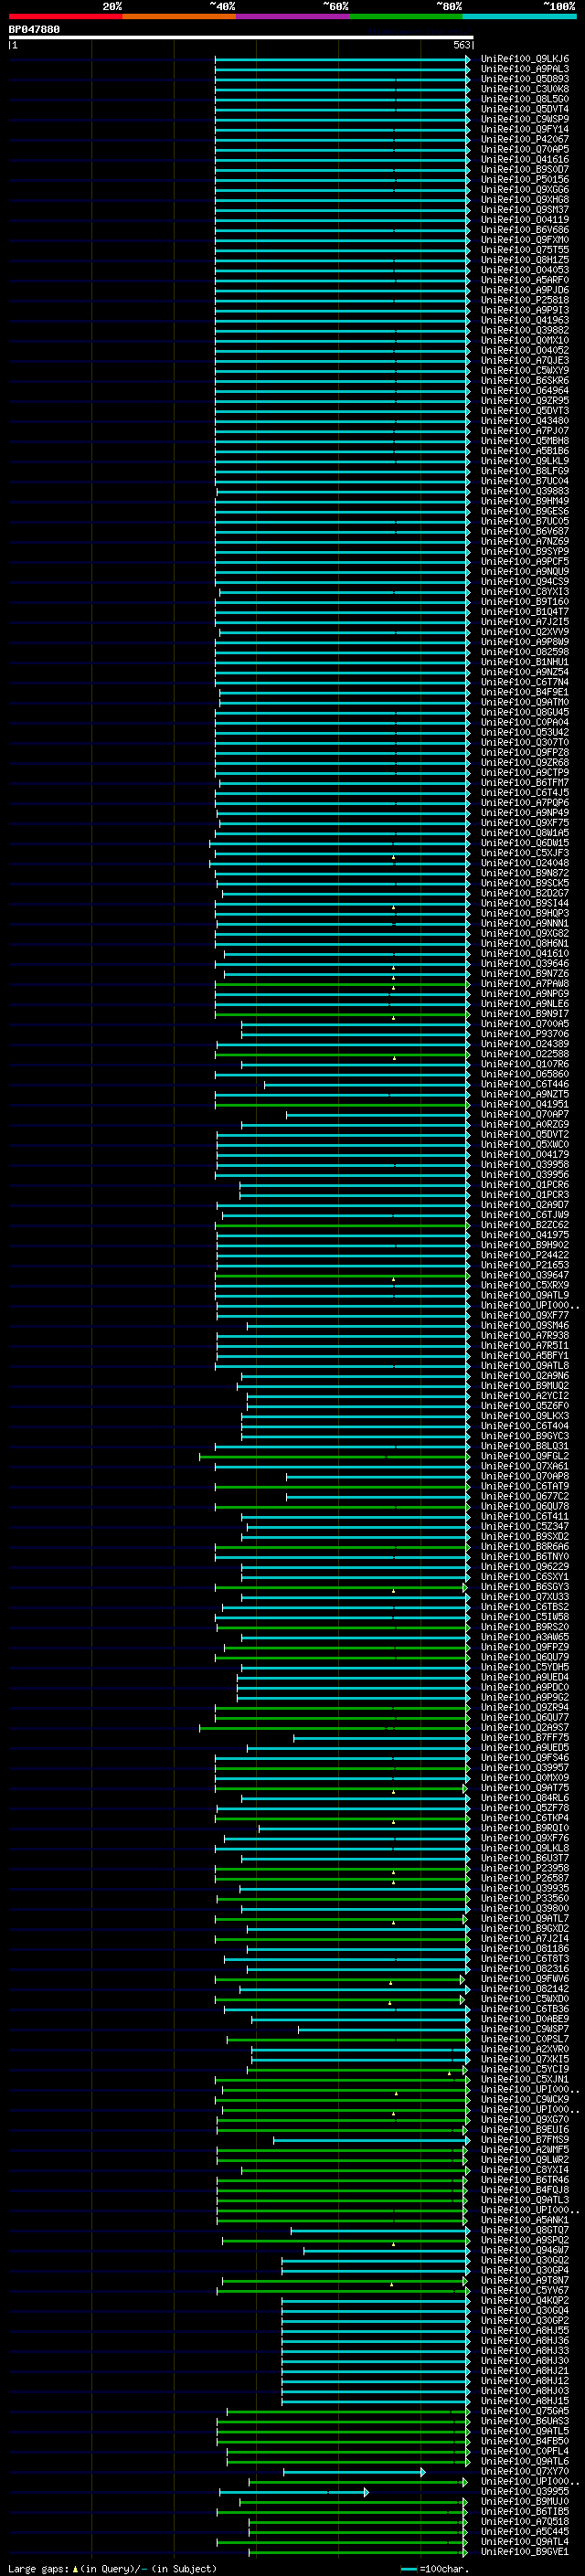Viewport: 585px width, 2576px height.
Task: Pick the UniRef100_B6V686 label
Action: [525, 230]
